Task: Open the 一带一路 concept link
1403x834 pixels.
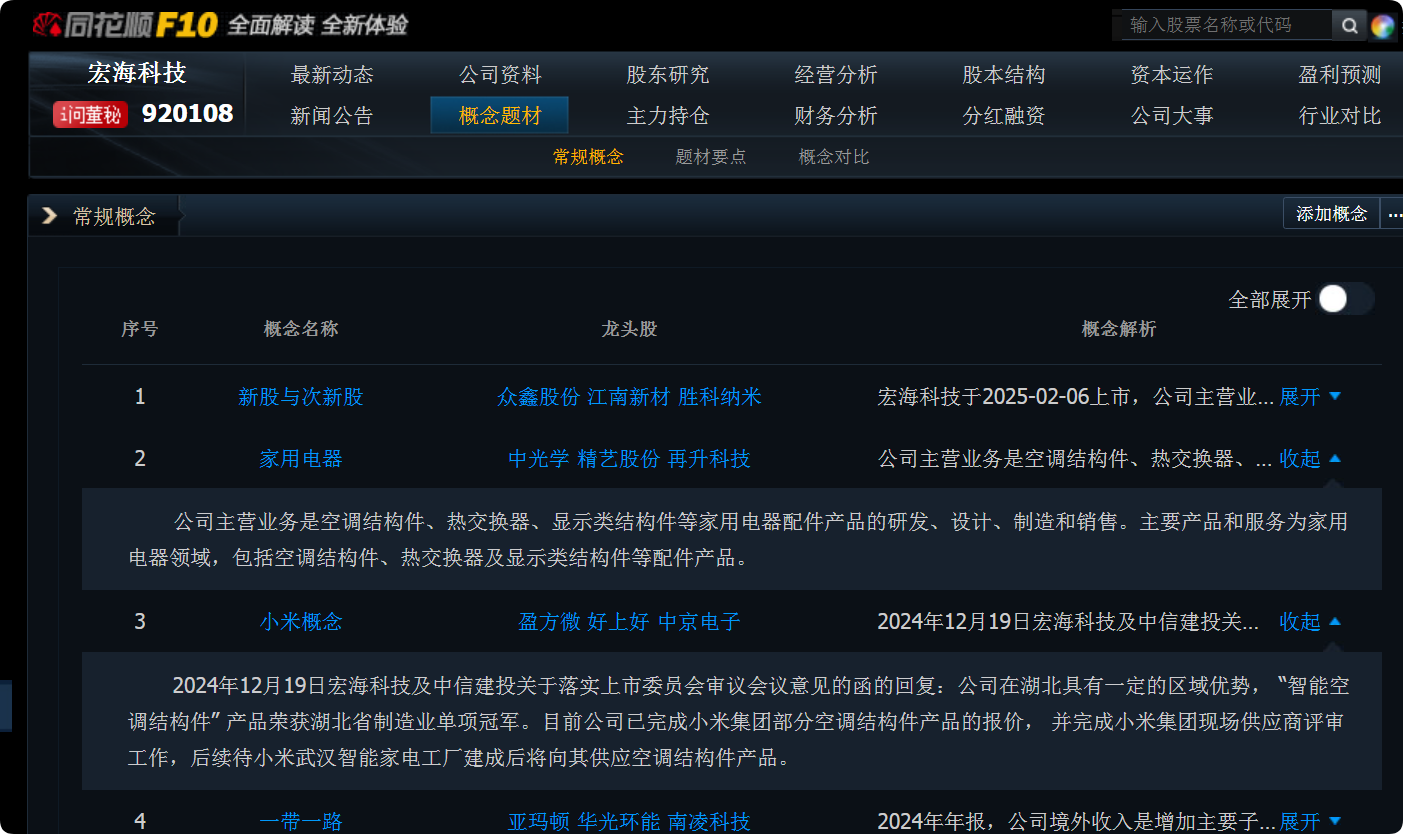Action: click(301, 822)
